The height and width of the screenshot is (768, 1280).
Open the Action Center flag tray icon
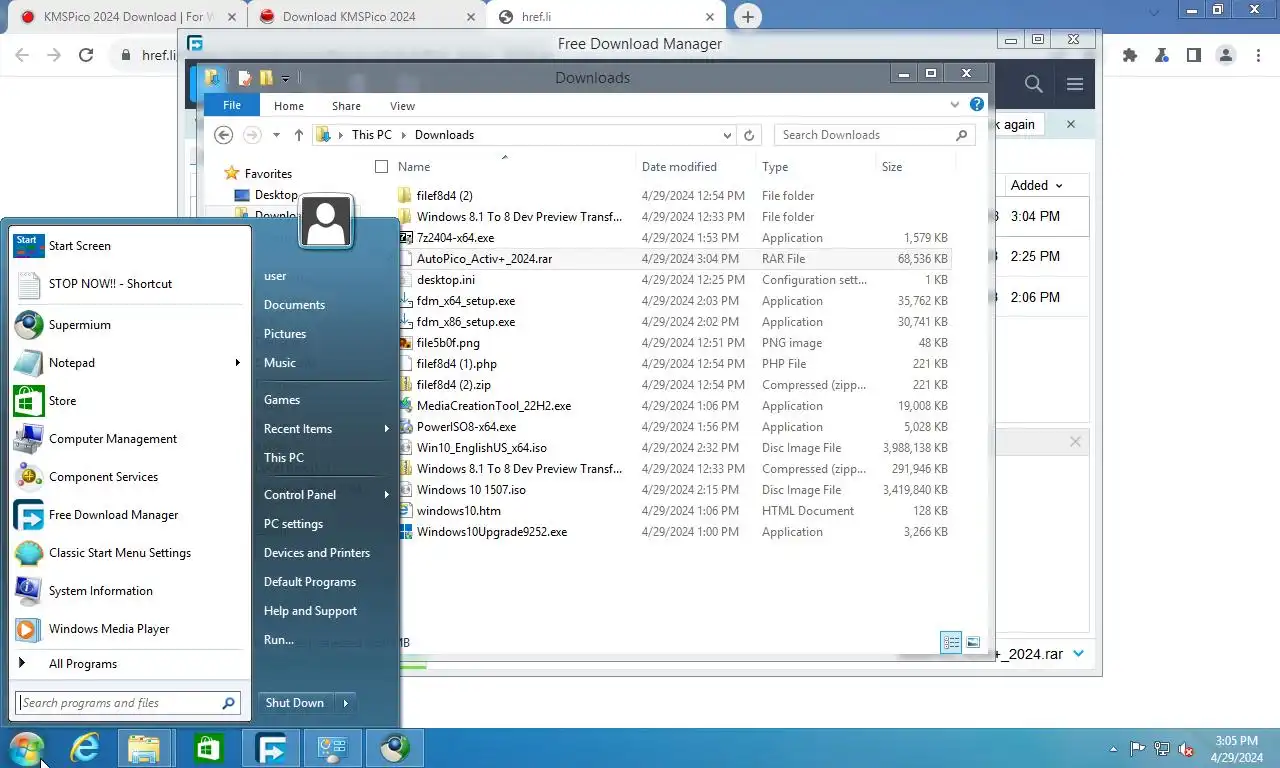[x=1138, y=749]
